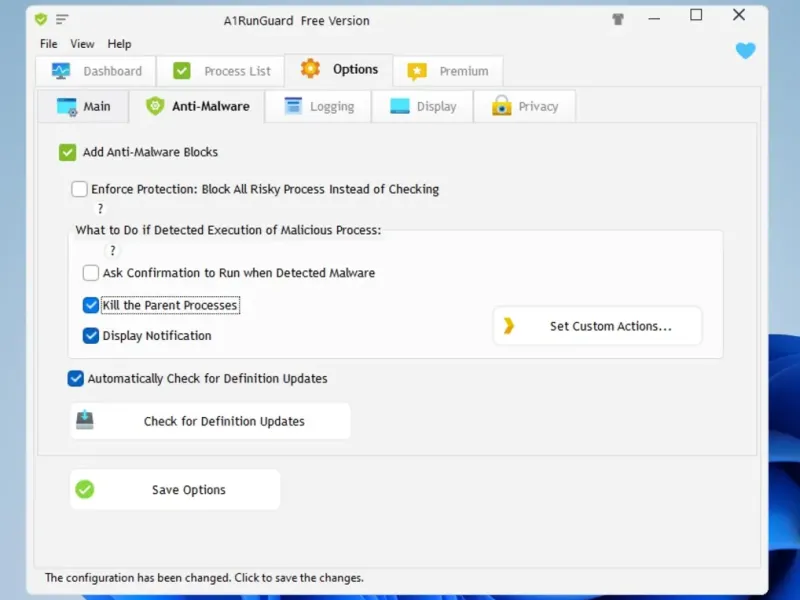This screenshot has height=600, width=800.
Task: Open the File menu
Action: point(48,44)
